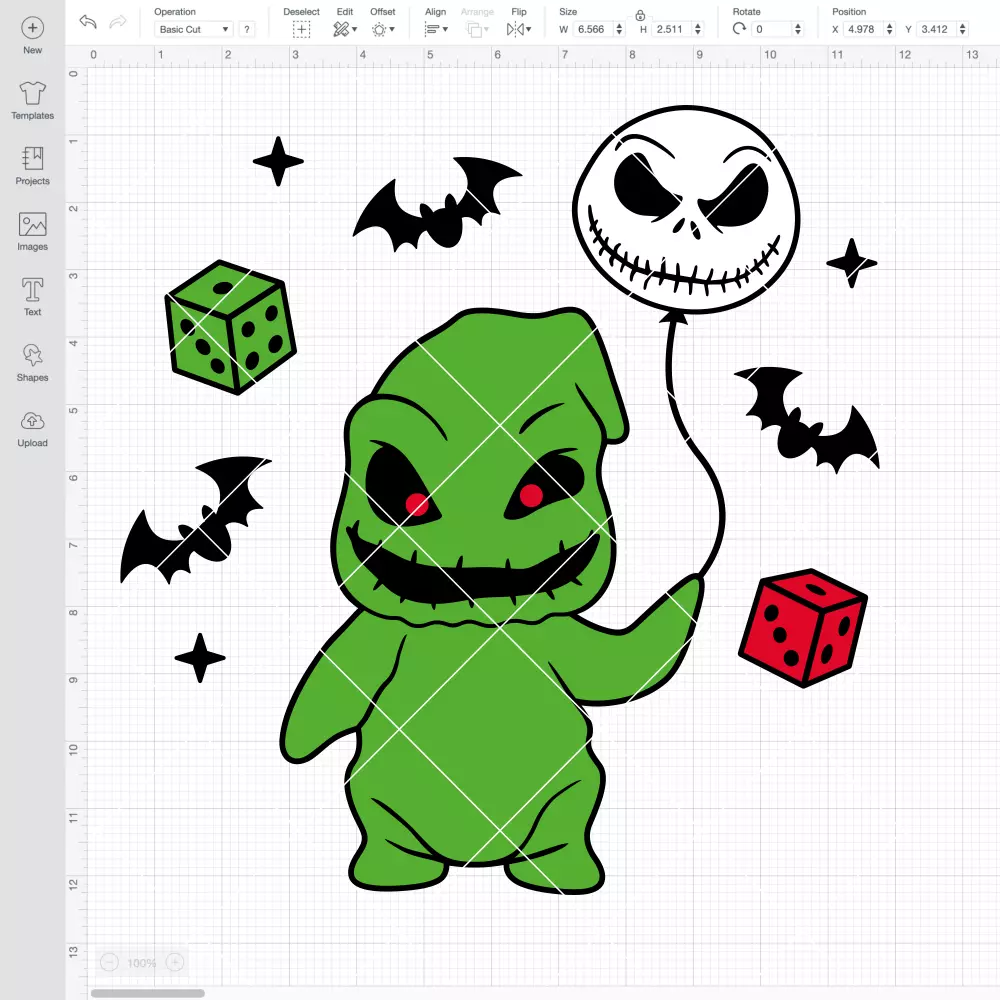Select the Text tool
Screen dimensions: 1000x1000
click(33, 290)
